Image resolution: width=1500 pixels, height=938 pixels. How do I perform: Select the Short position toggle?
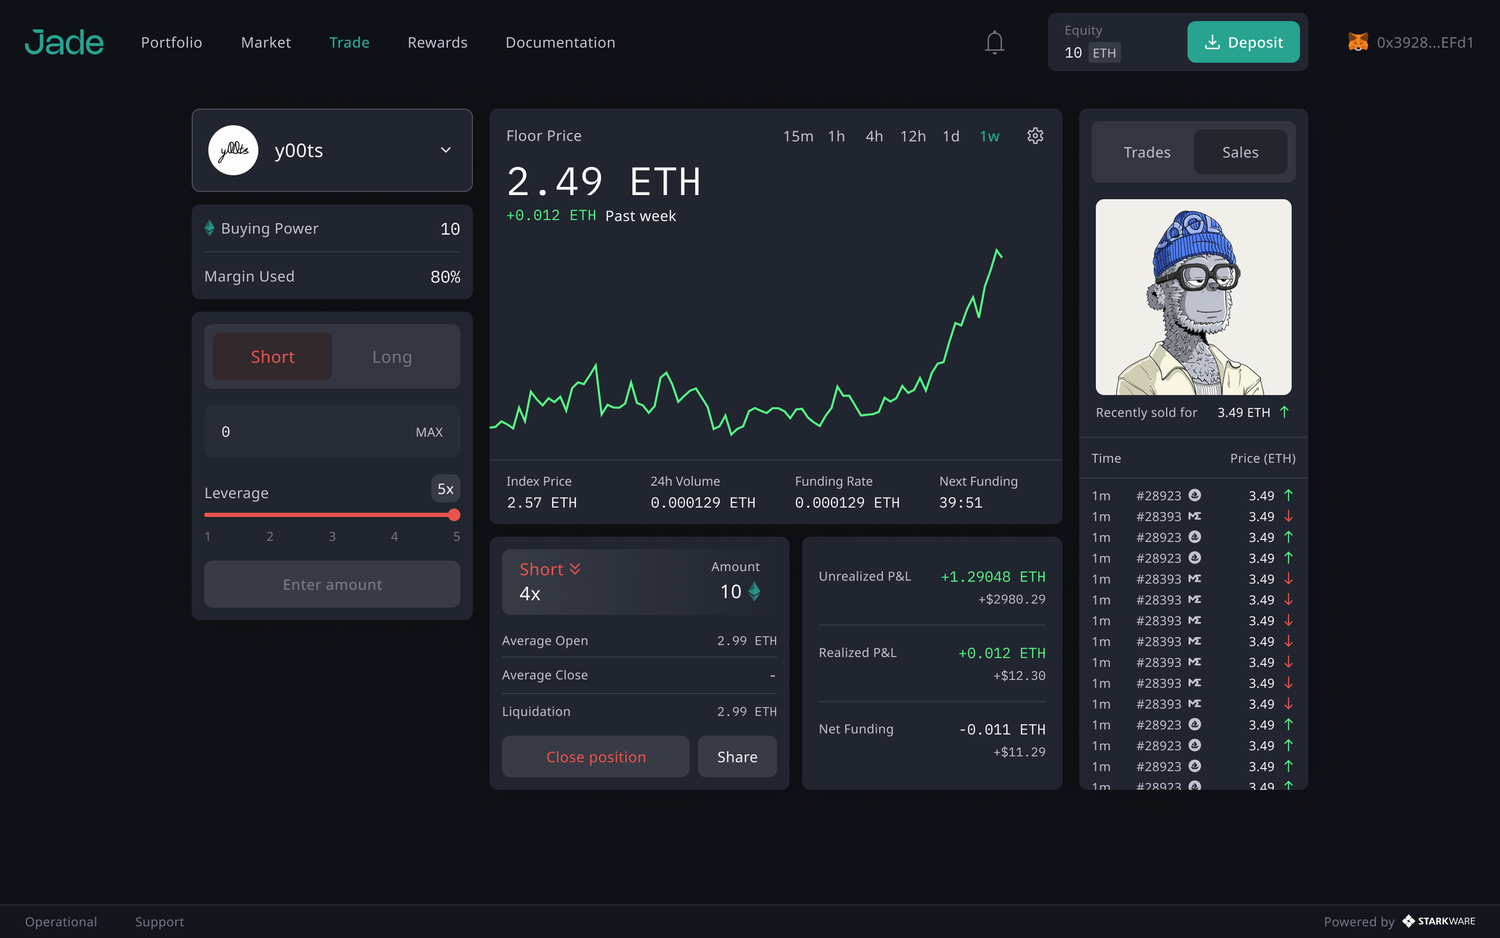pos(272,357)
